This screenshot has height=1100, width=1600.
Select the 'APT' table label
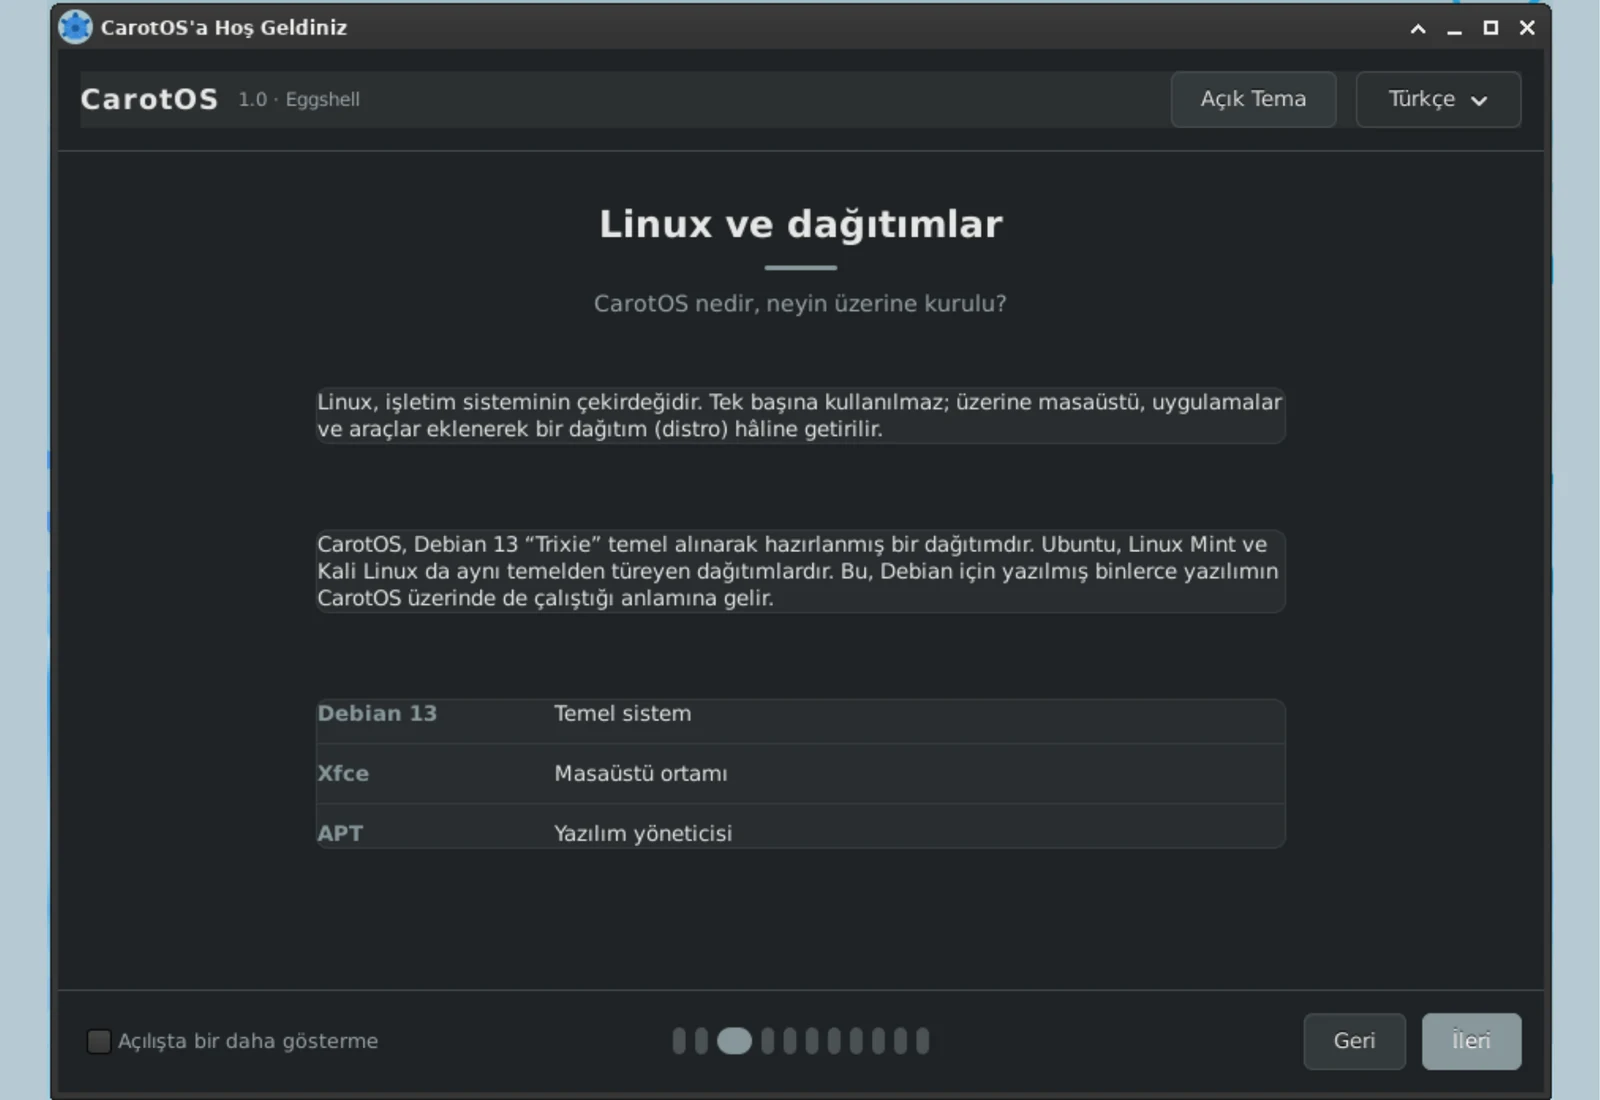(340, 833)
